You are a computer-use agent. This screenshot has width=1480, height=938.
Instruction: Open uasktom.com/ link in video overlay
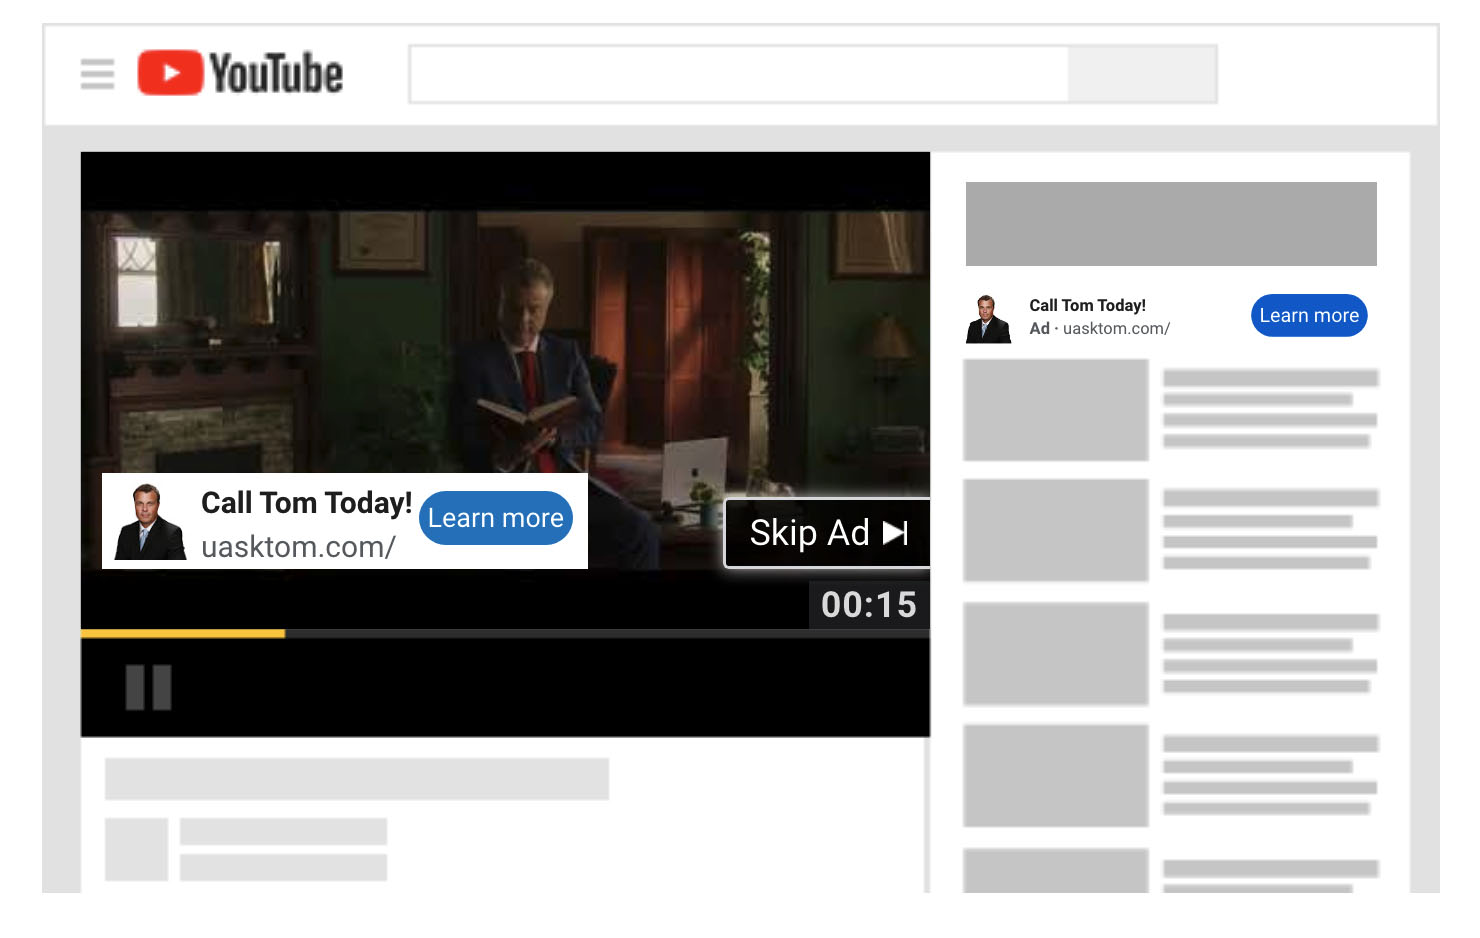point(298,547)
